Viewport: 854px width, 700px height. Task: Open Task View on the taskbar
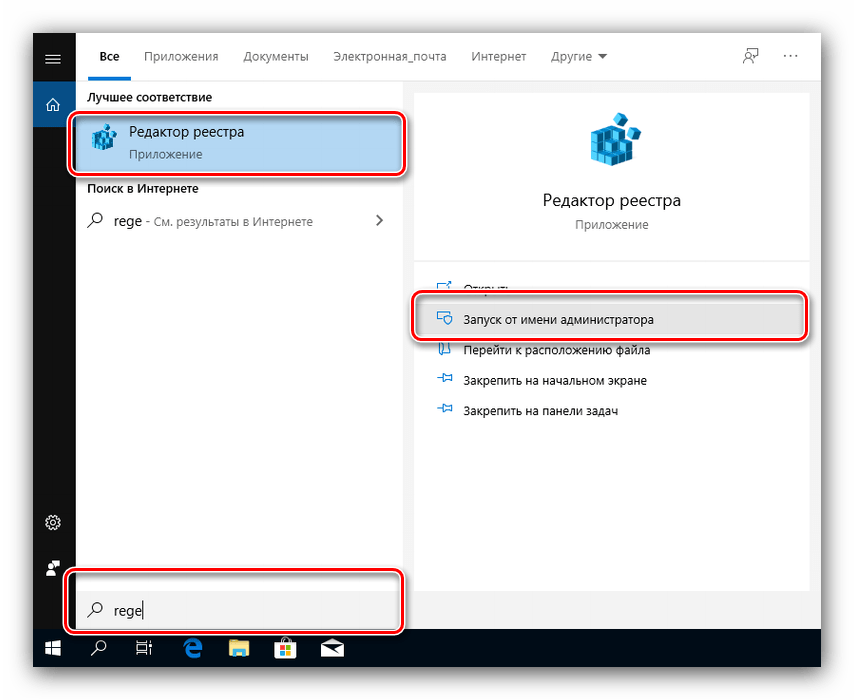(144, 648)
